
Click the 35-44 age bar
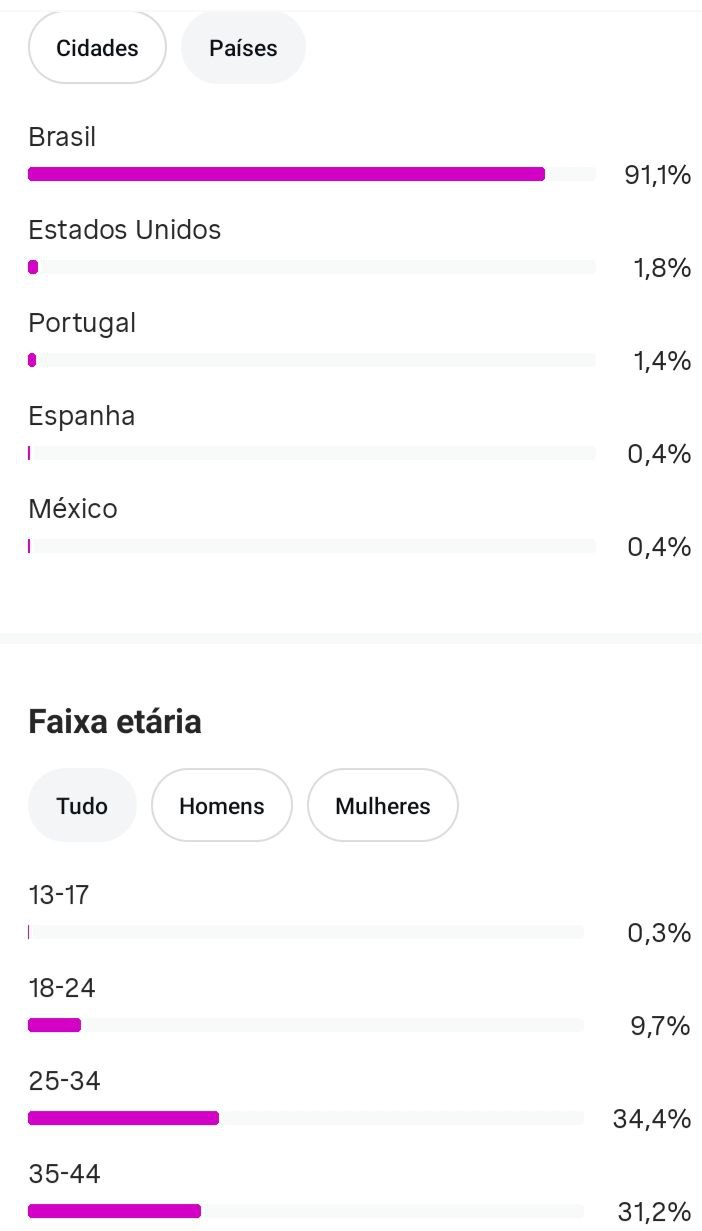306,1211
